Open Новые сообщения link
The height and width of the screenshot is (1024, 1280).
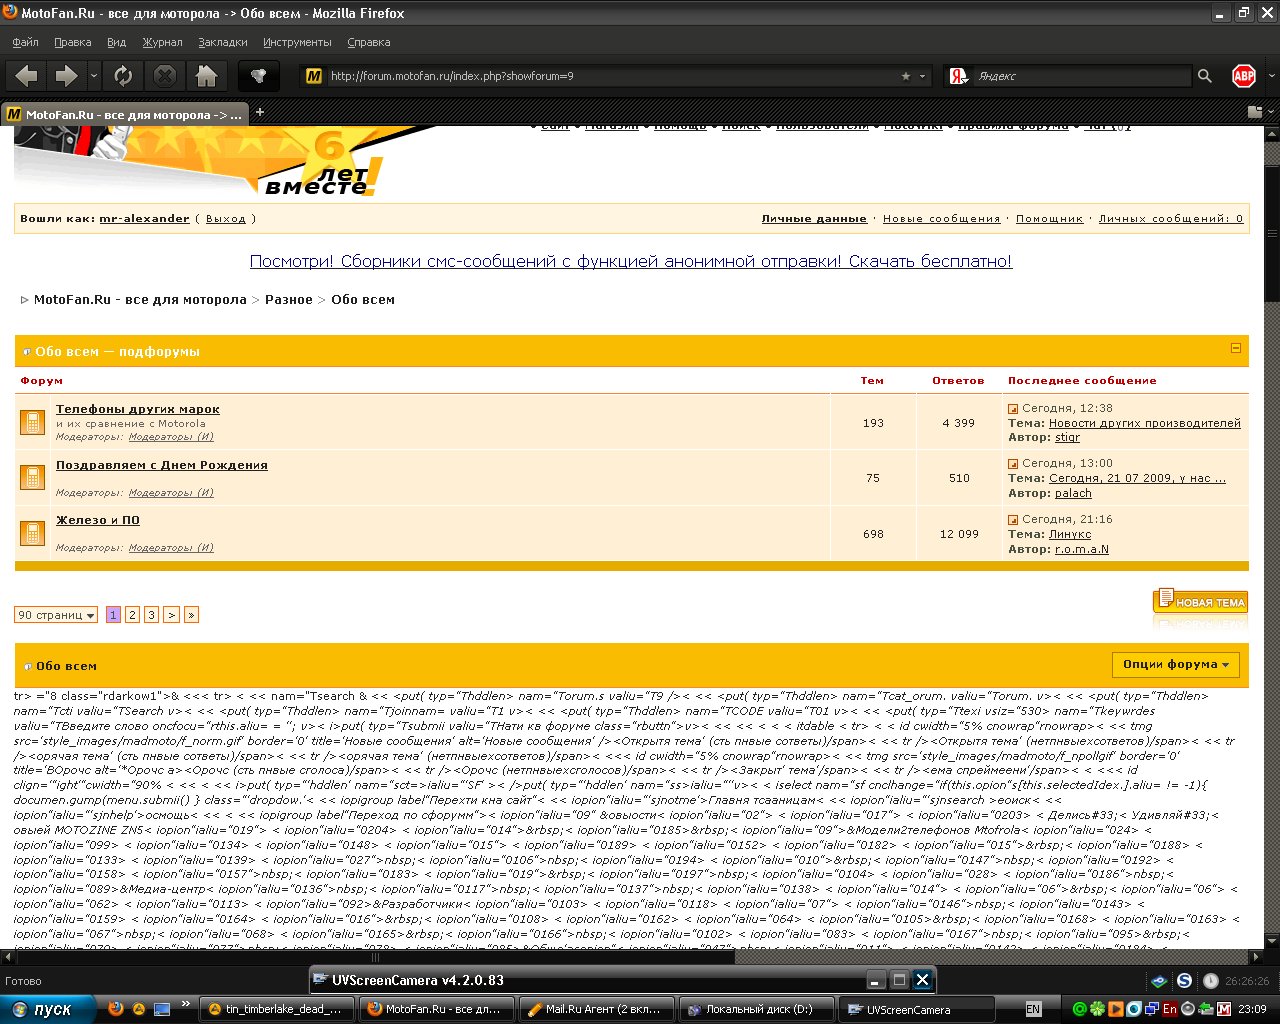[x=941, y=218]
